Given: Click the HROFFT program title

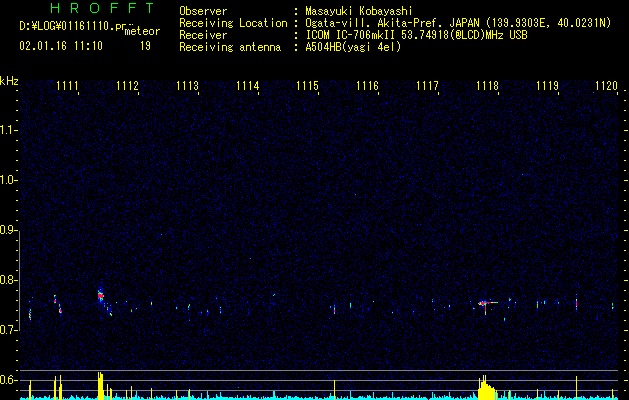Looking at the screenshot, I should 103,8.
